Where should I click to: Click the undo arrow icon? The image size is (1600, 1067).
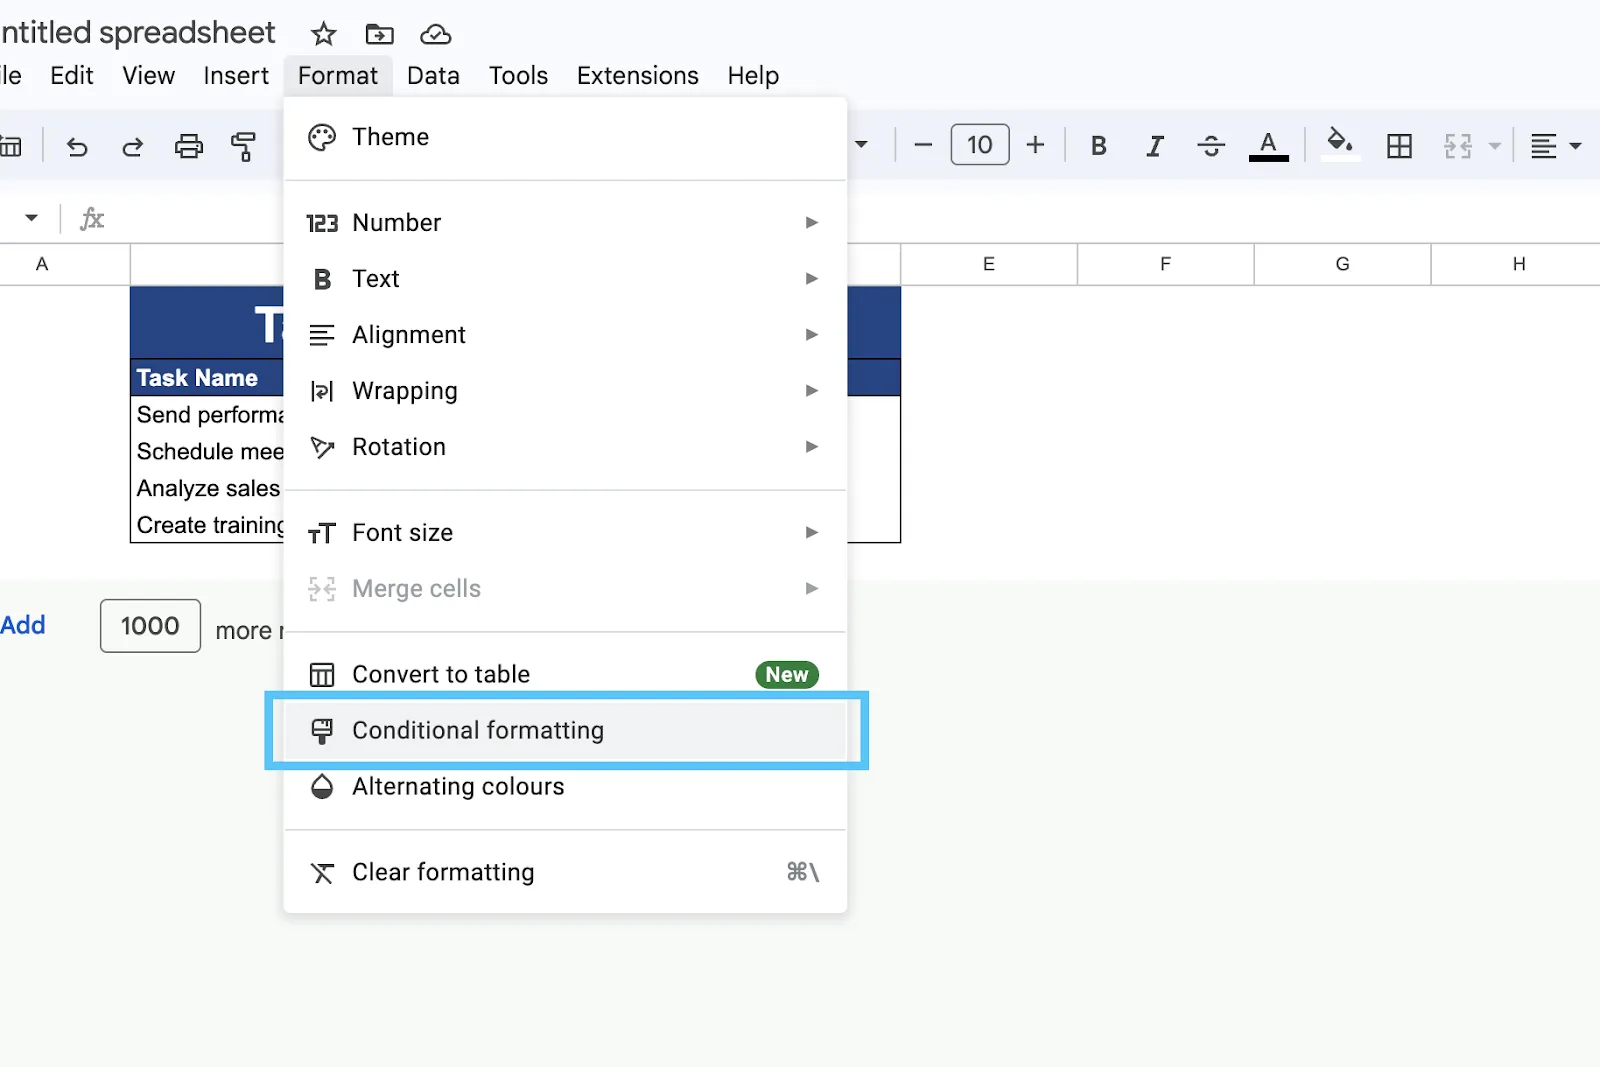77,147
